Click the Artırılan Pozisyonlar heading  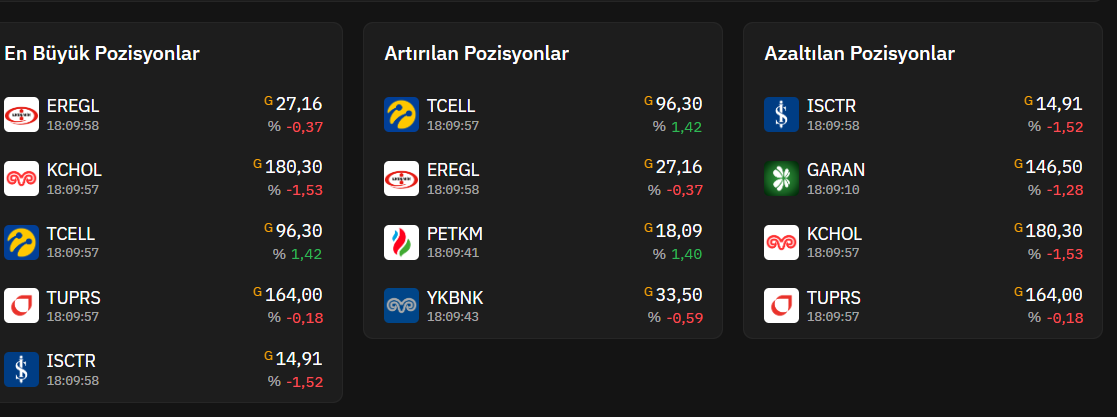point(477,53)
